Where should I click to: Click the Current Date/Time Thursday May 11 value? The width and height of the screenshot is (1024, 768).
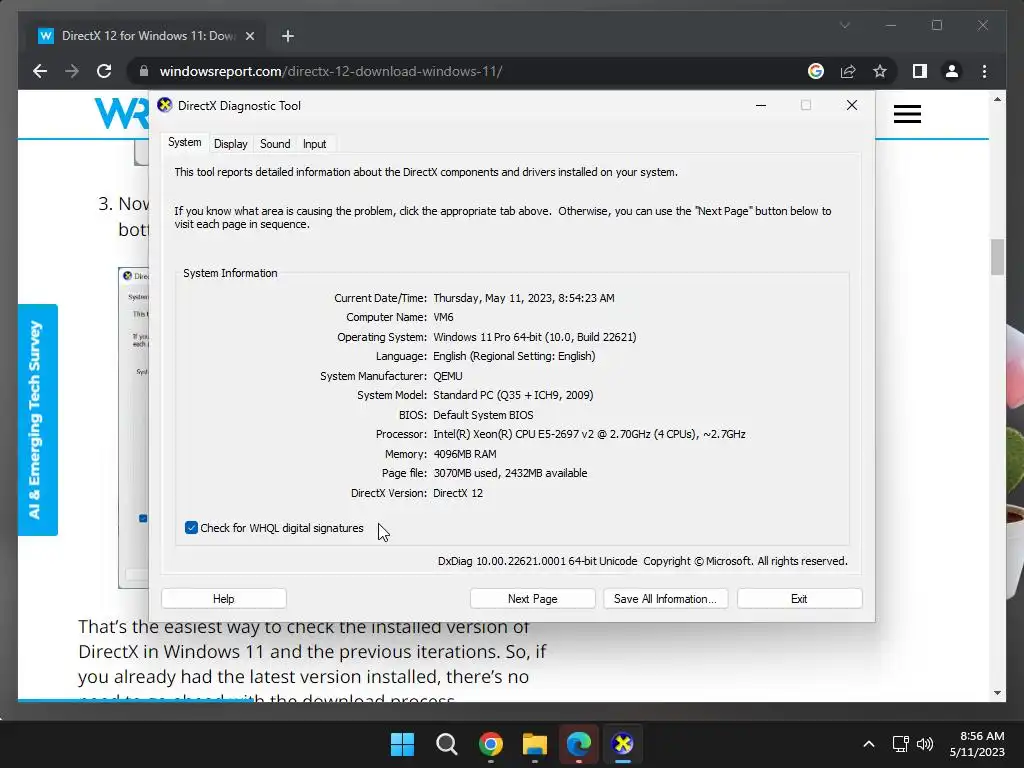click(524, 298)
